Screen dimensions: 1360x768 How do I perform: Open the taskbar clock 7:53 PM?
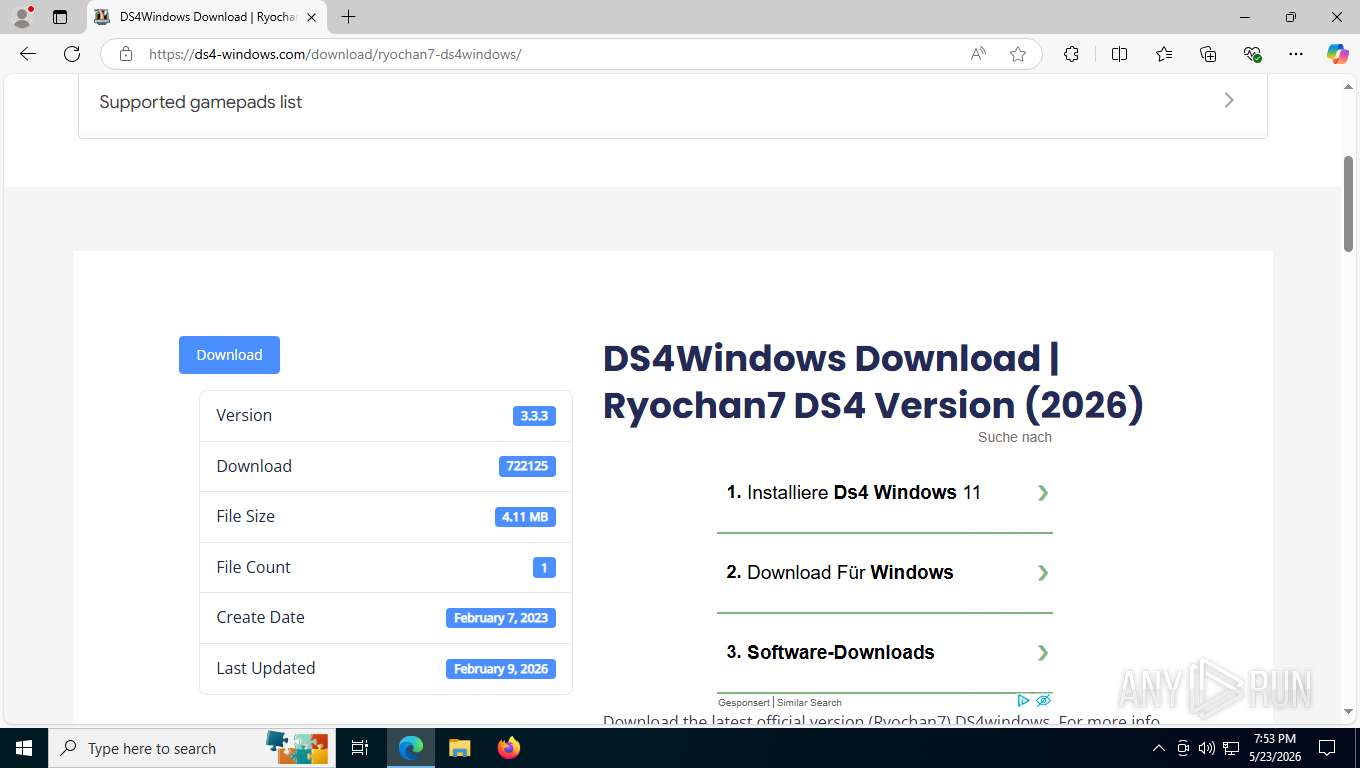1274,748
